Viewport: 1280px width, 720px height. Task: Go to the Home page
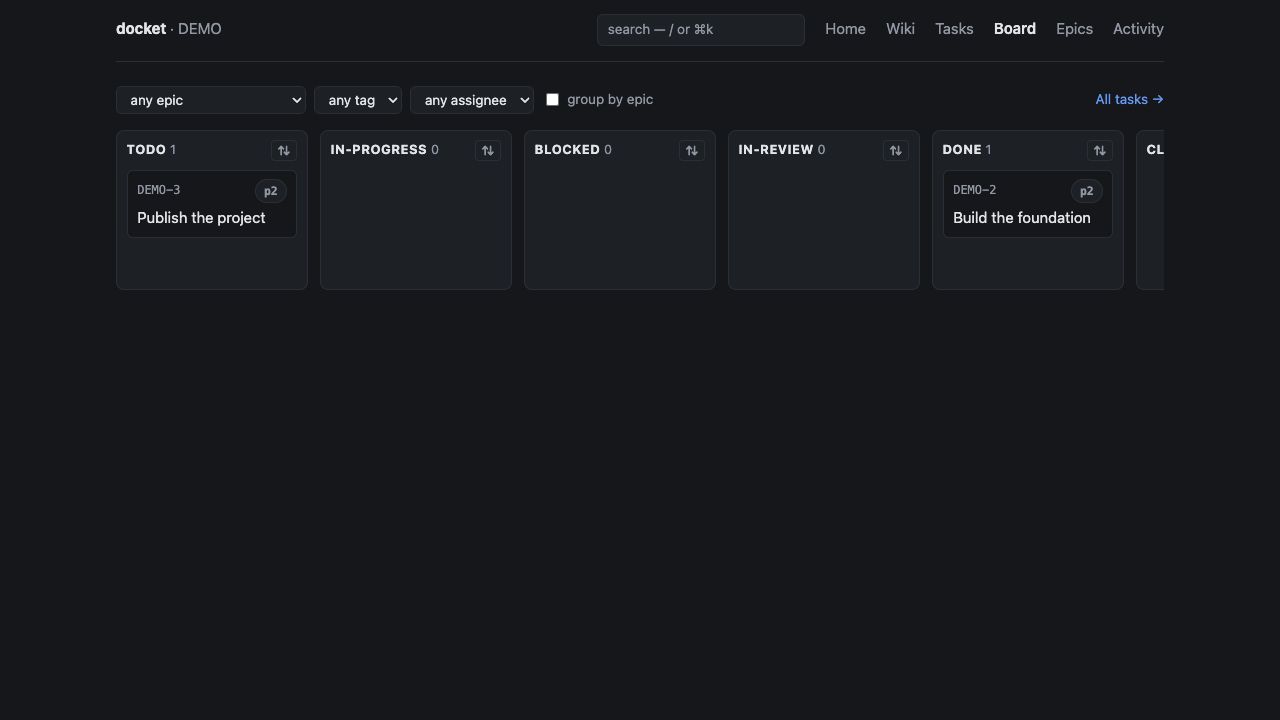coord(845,29)
